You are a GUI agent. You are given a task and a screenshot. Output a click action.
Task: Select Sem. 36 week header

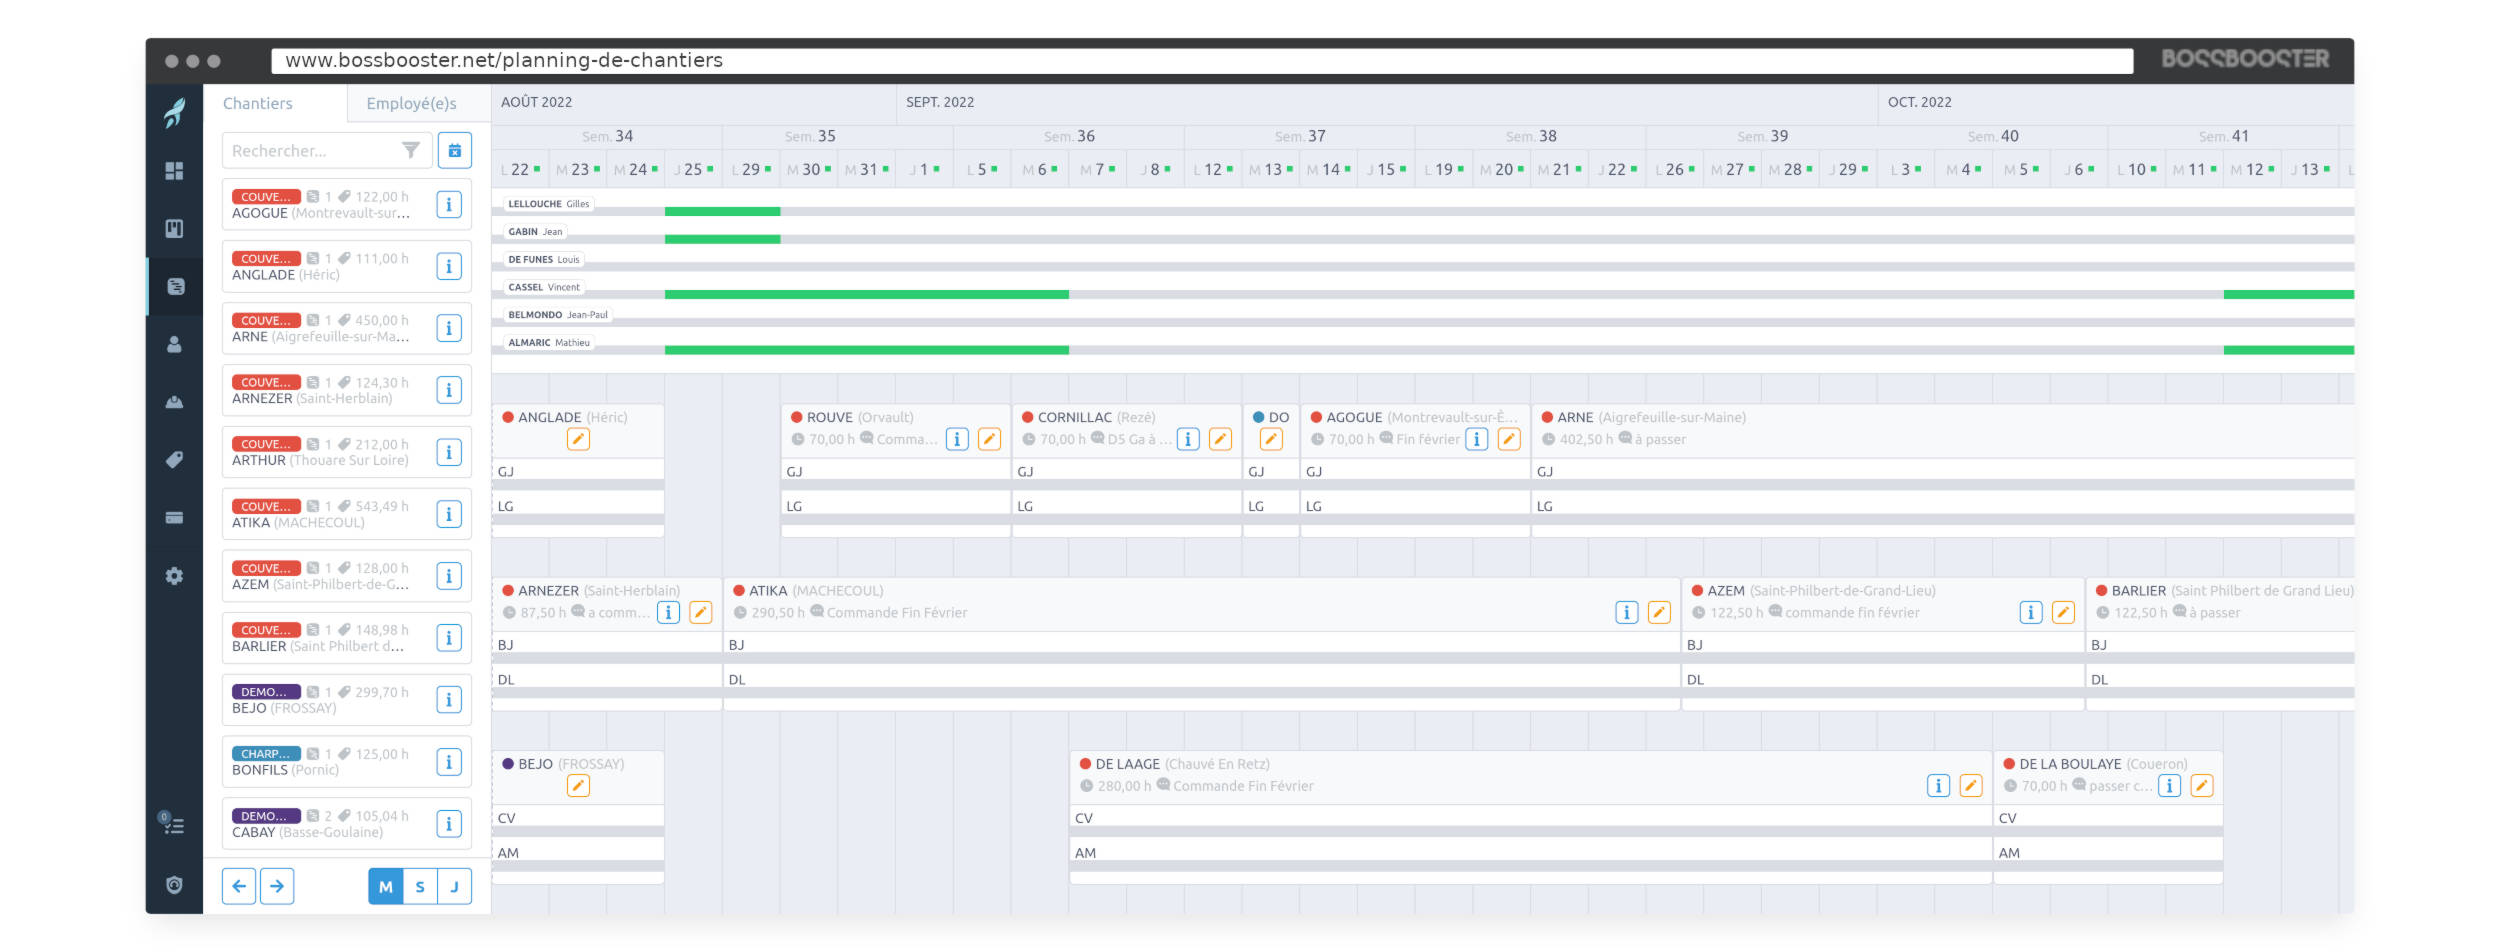(1069, 136)
